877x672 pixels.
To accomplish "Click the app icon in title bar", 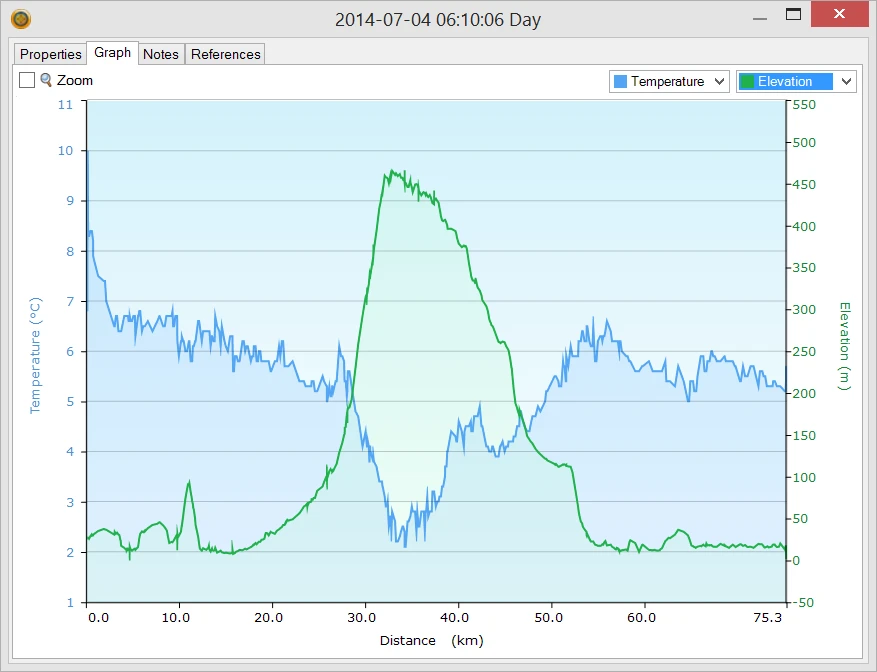I will coord(20,18).
